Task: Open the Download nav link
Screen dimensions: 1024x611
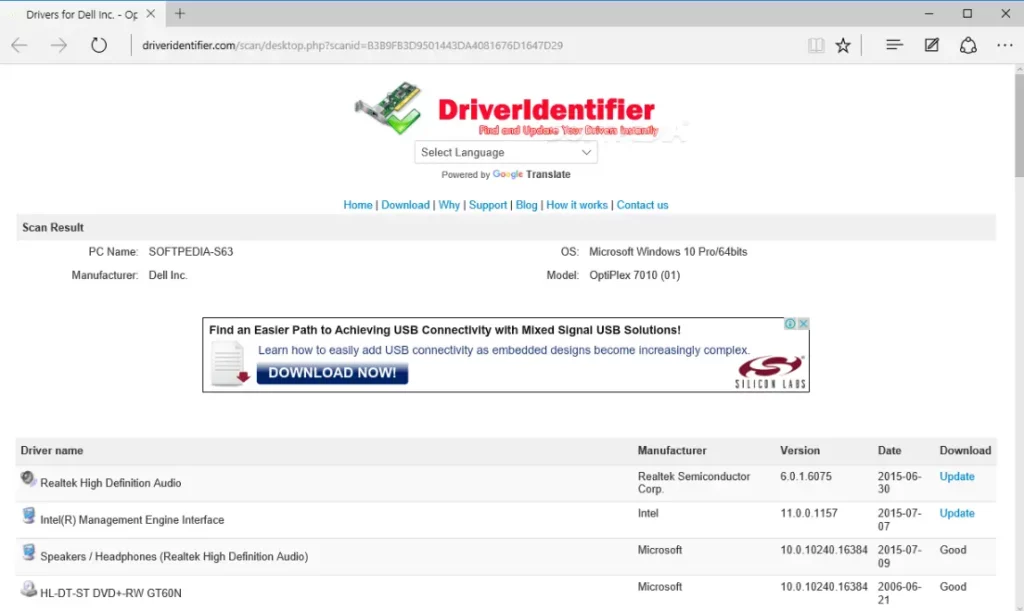Action: (405, 205)
